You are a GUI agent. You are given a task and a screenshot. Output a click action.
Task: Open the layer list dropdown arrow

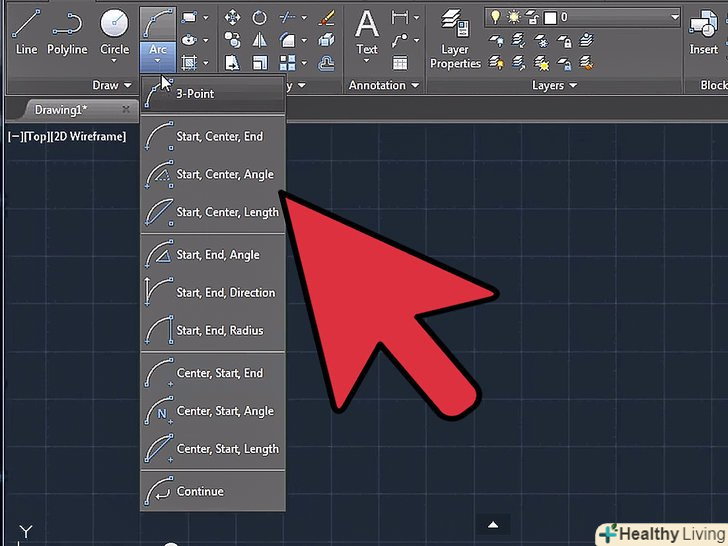[675, 17]
